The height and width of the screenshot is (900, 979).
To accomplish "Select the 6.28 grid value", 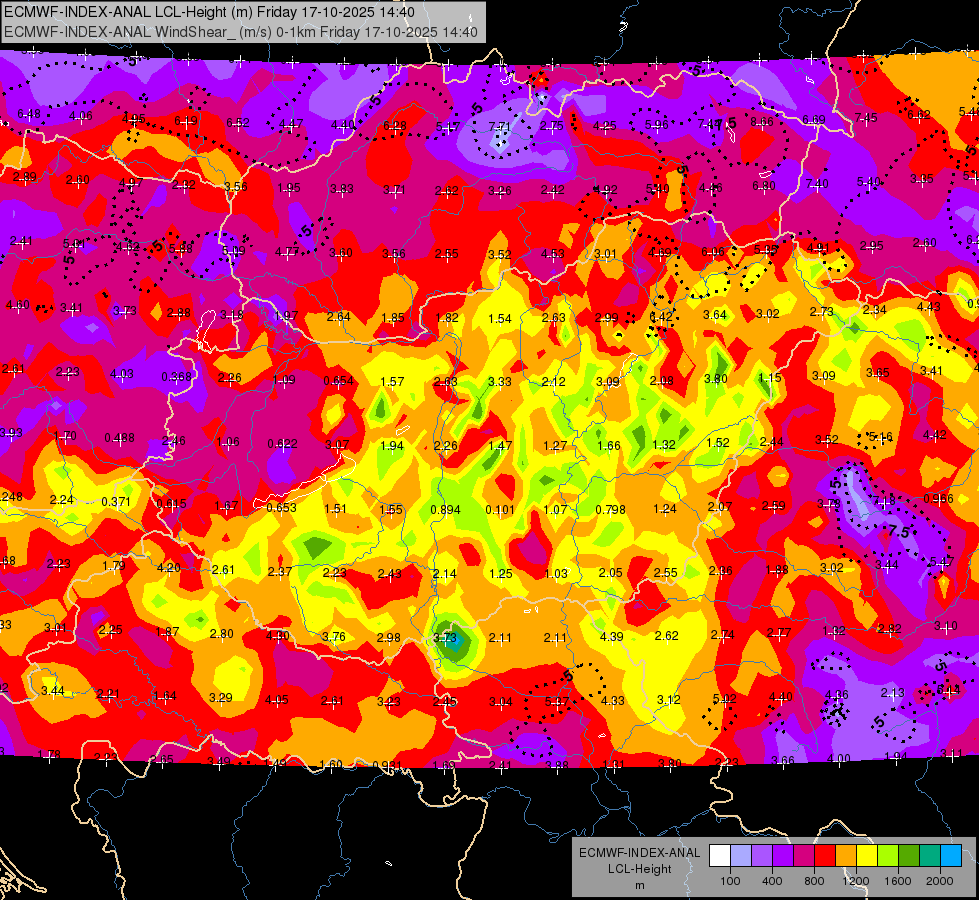I will [395, 126].
